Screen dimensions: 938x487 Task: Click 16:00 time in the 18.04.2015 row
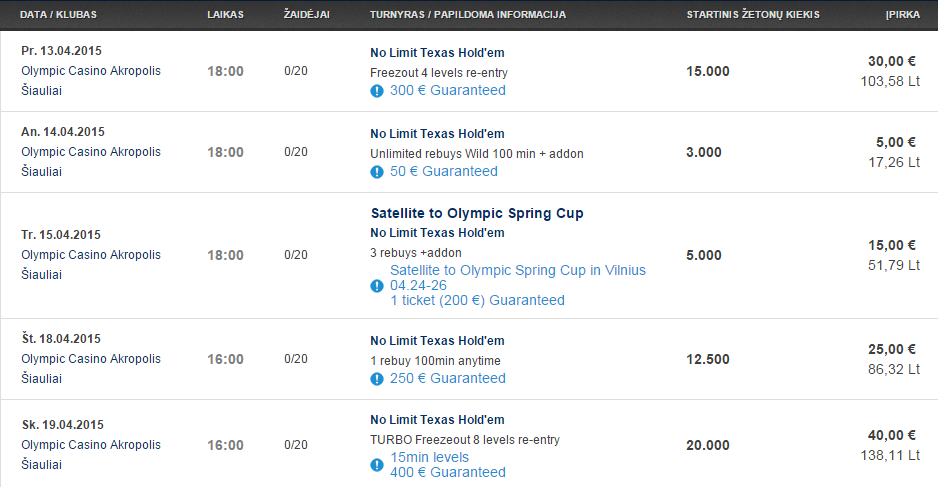pyautogui.click(x=226, y=360)
